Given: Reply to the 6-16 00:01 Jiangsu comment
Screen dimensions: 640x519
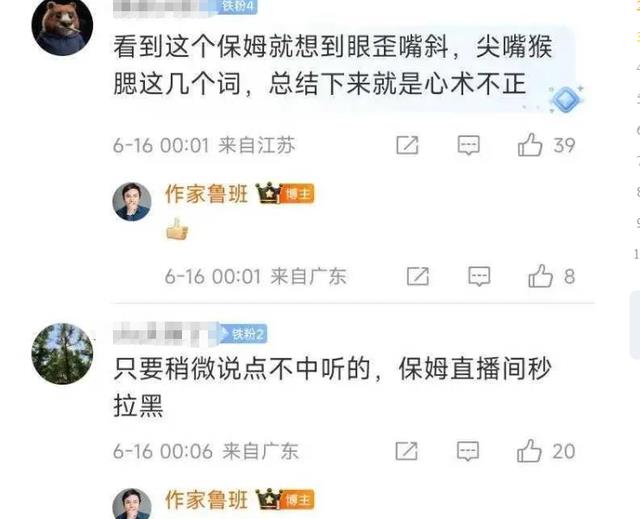Looking at the screenshot, I should (x=469, y=145).
